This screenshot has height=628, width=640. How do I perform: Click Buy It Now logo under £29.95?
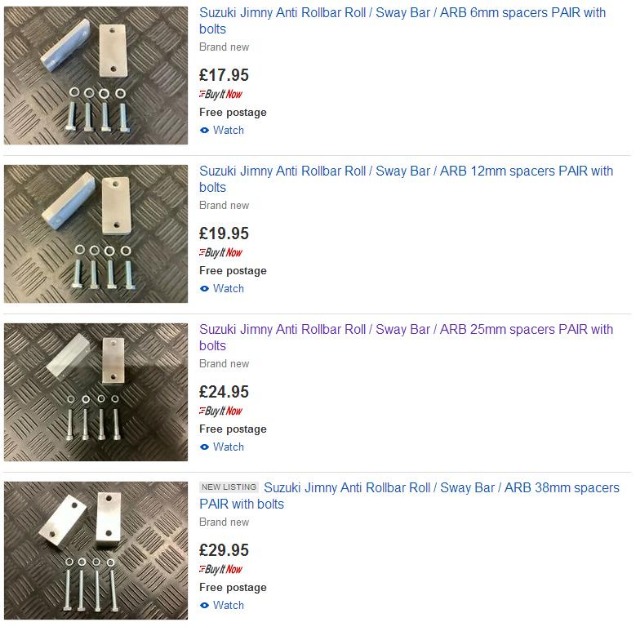click(x=221, y=569)
